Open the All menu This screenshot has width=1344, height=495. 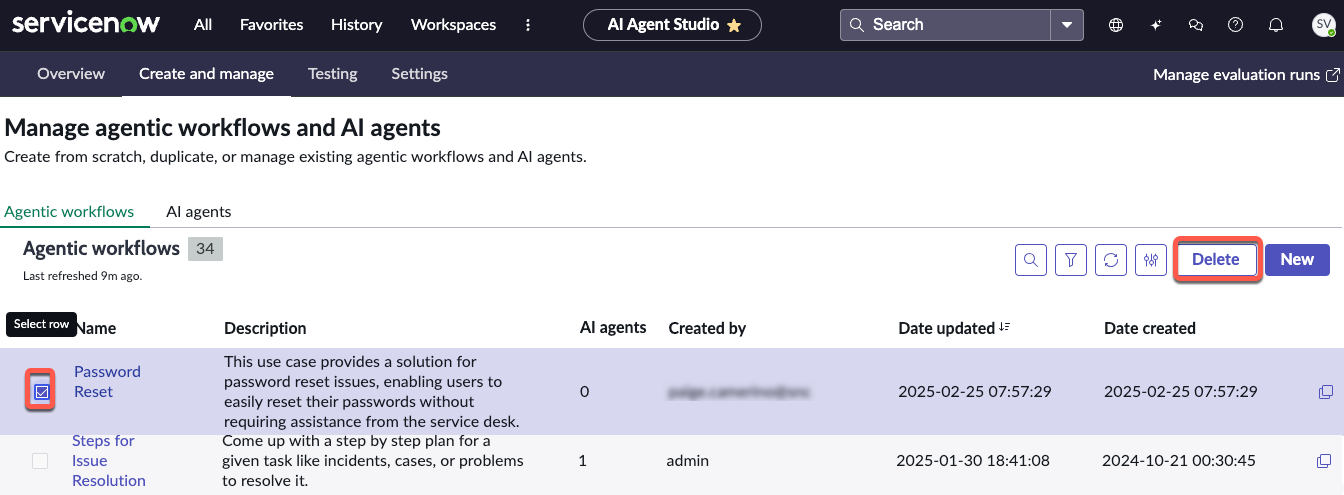(x=203, y=24)
